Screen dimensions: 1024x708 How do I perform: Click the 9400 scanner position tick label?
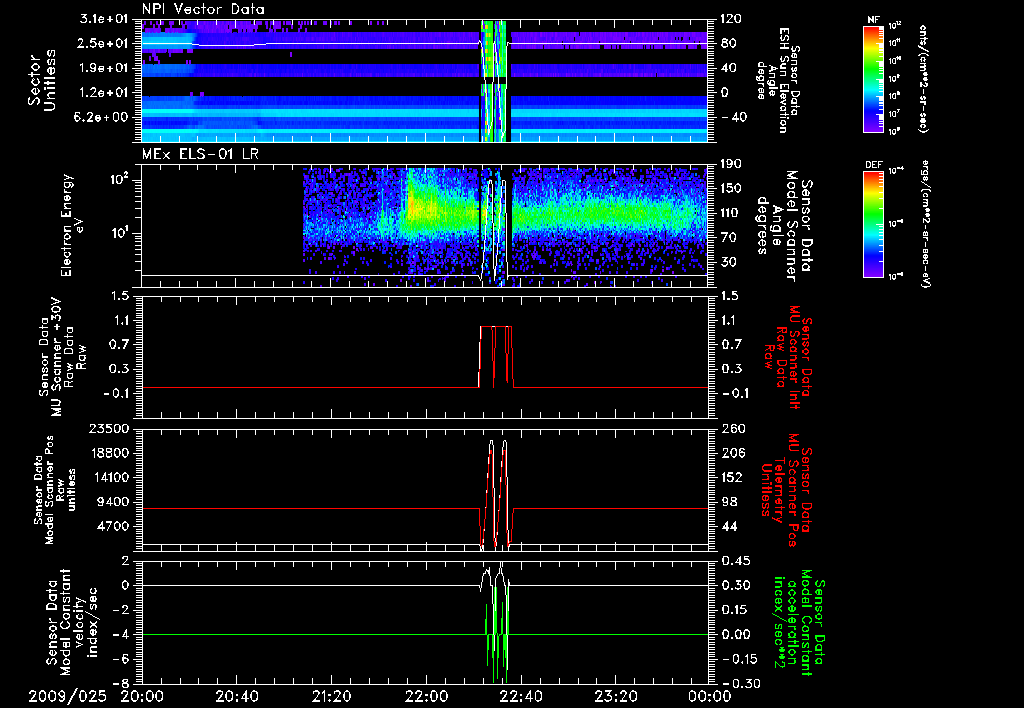(114, 502)
